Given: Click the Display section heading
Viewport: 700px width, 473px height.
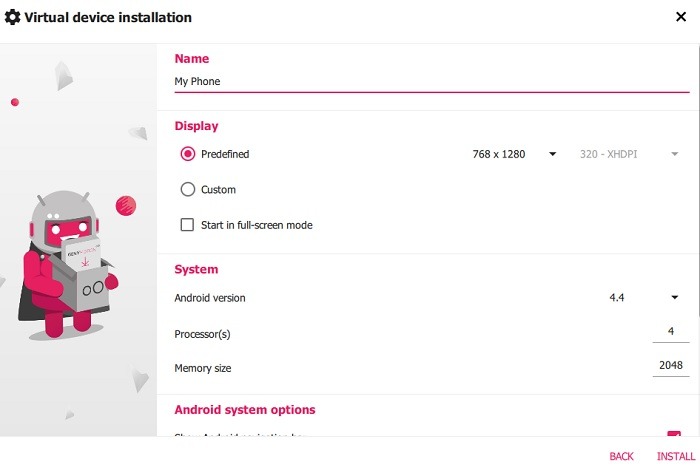Looking at the screenshot, I should point(196,126).
